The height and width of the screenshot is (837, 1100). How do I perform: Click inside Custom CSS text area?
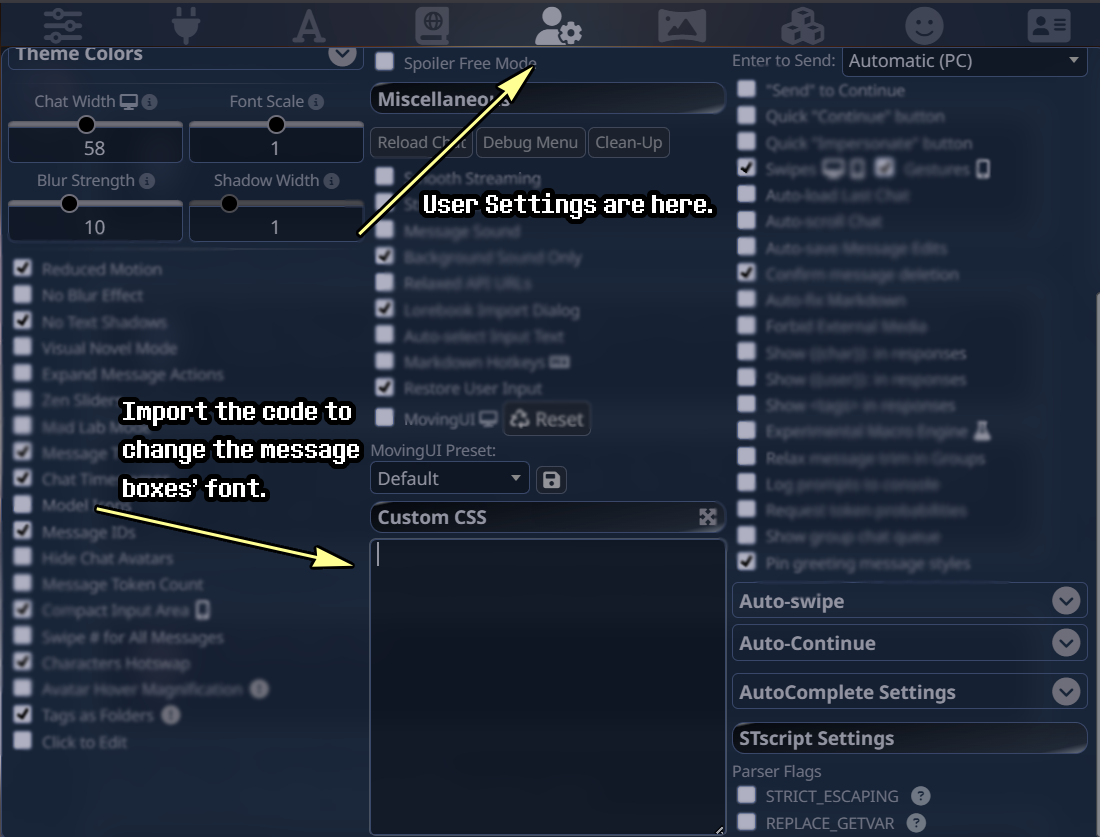coord(547,687)
